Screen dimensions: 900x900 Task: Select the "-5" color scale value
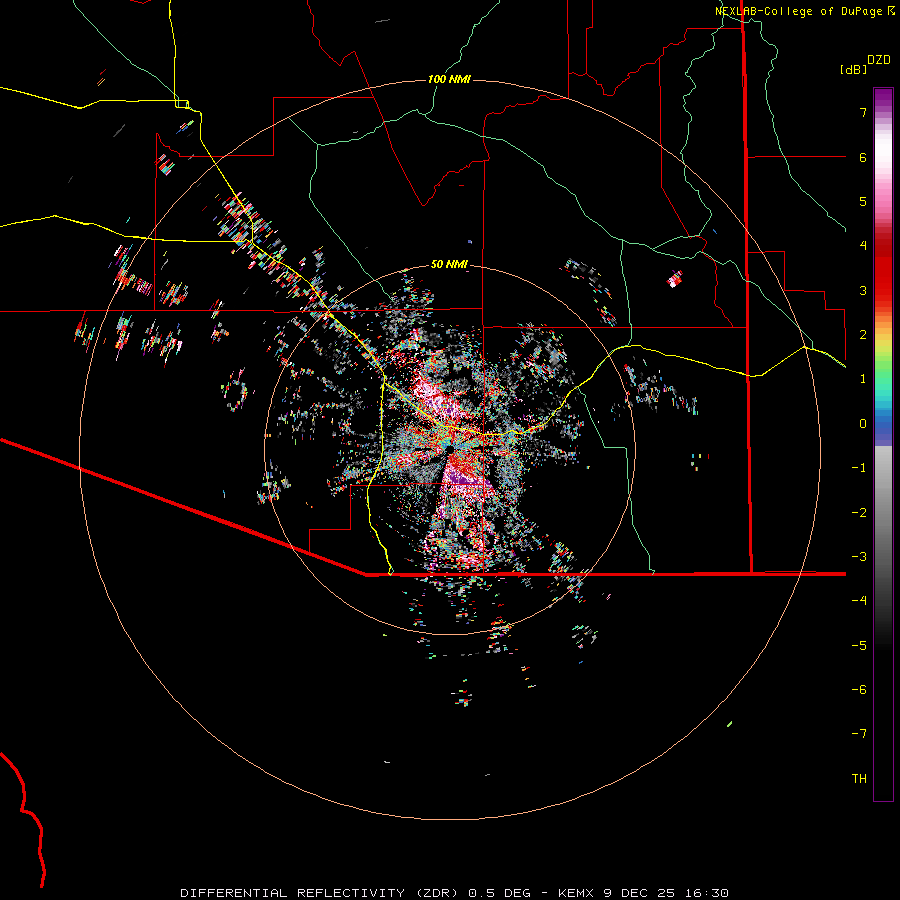tap(859, 646)
